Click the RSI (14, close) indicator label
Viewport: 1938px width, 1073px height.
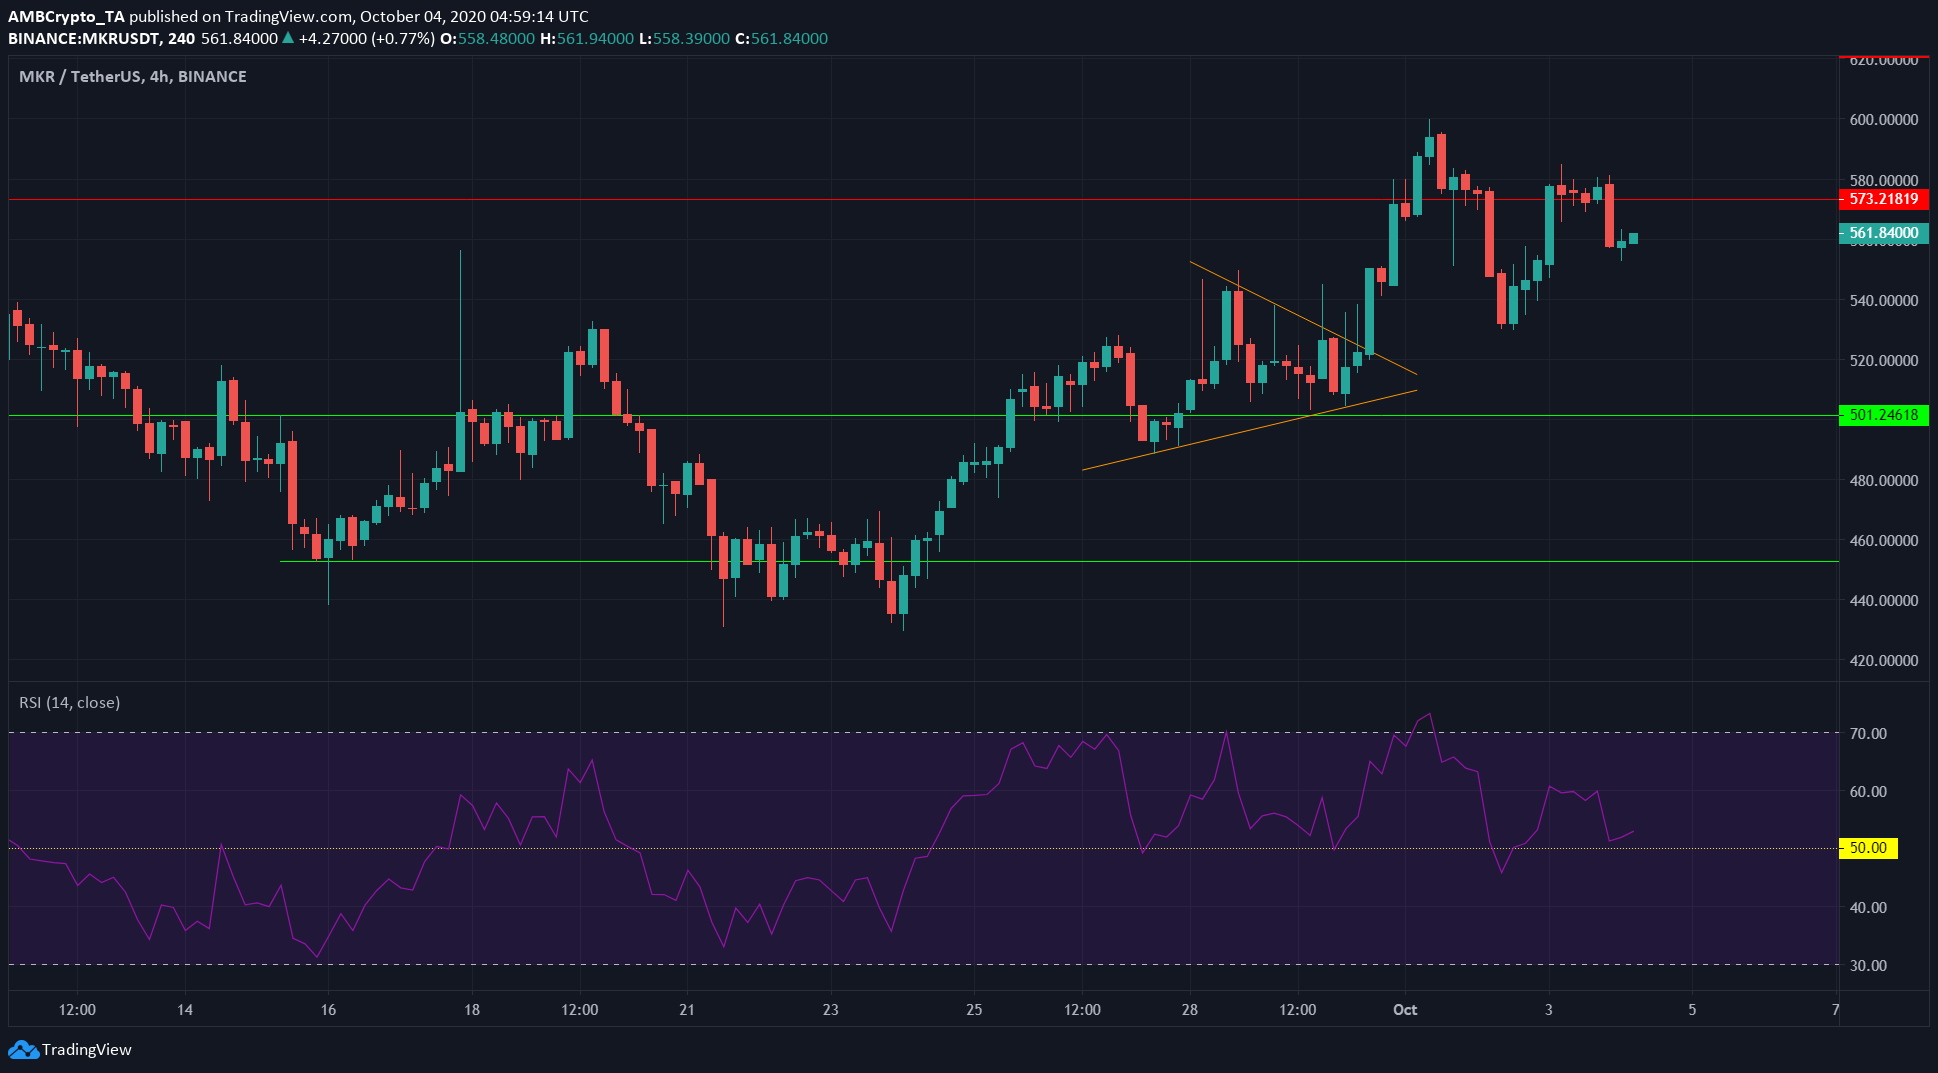coord(69,703)
